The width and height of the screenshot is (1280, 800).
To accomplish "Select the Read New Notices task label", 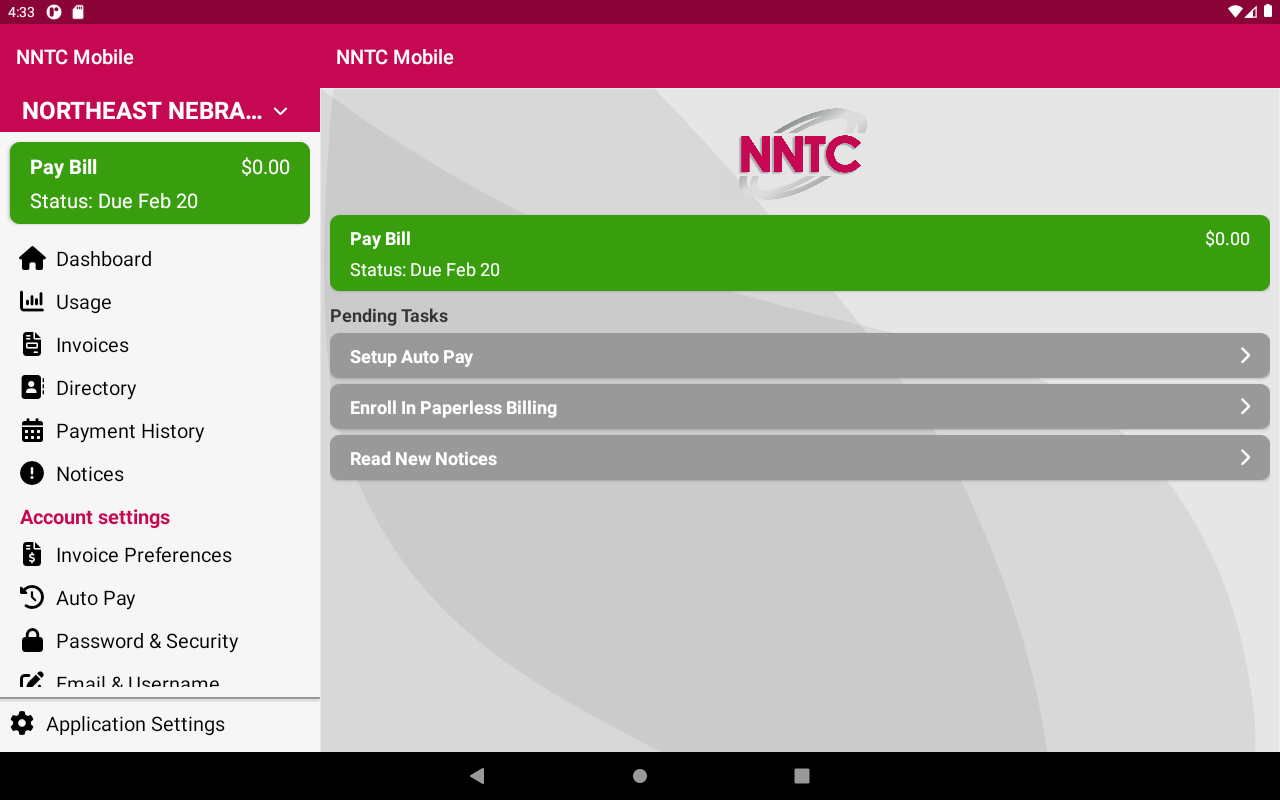I will coord(423,459).
